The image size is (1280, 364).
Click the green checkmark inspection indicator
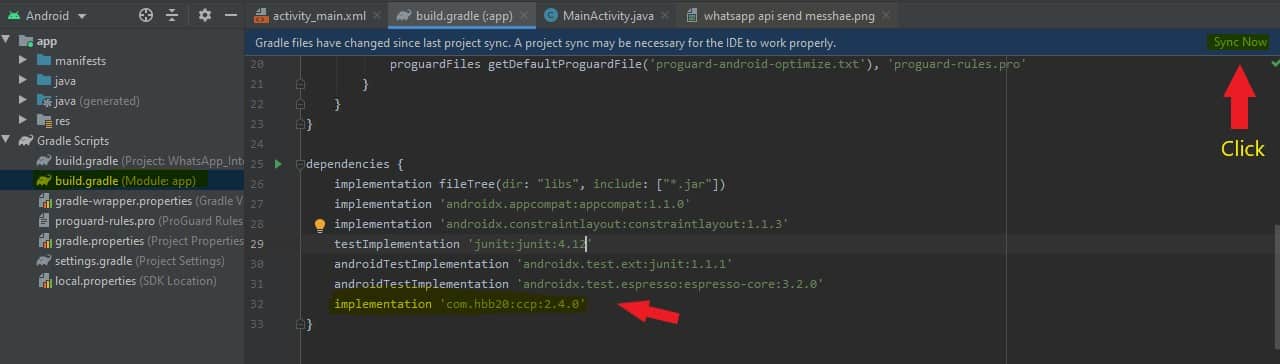[1275, 62]
